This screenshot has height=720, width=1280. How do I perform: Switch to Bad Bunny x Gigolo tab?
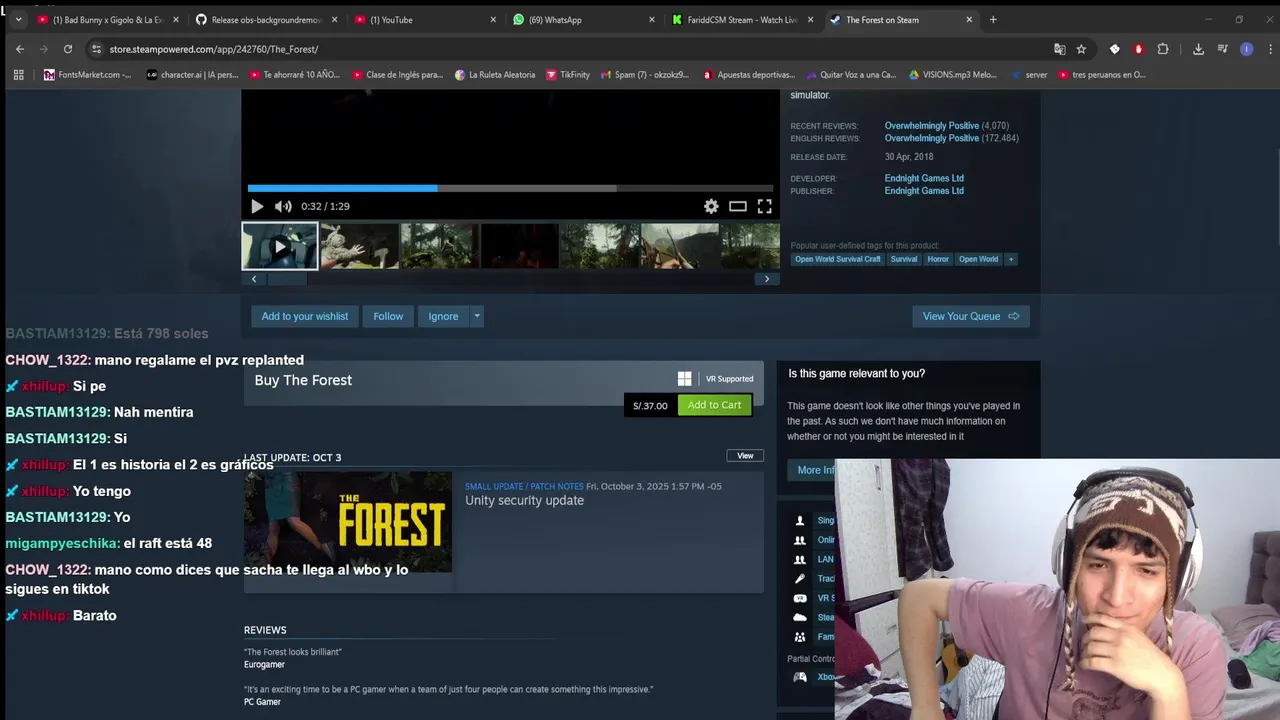[x=108, y=20]
